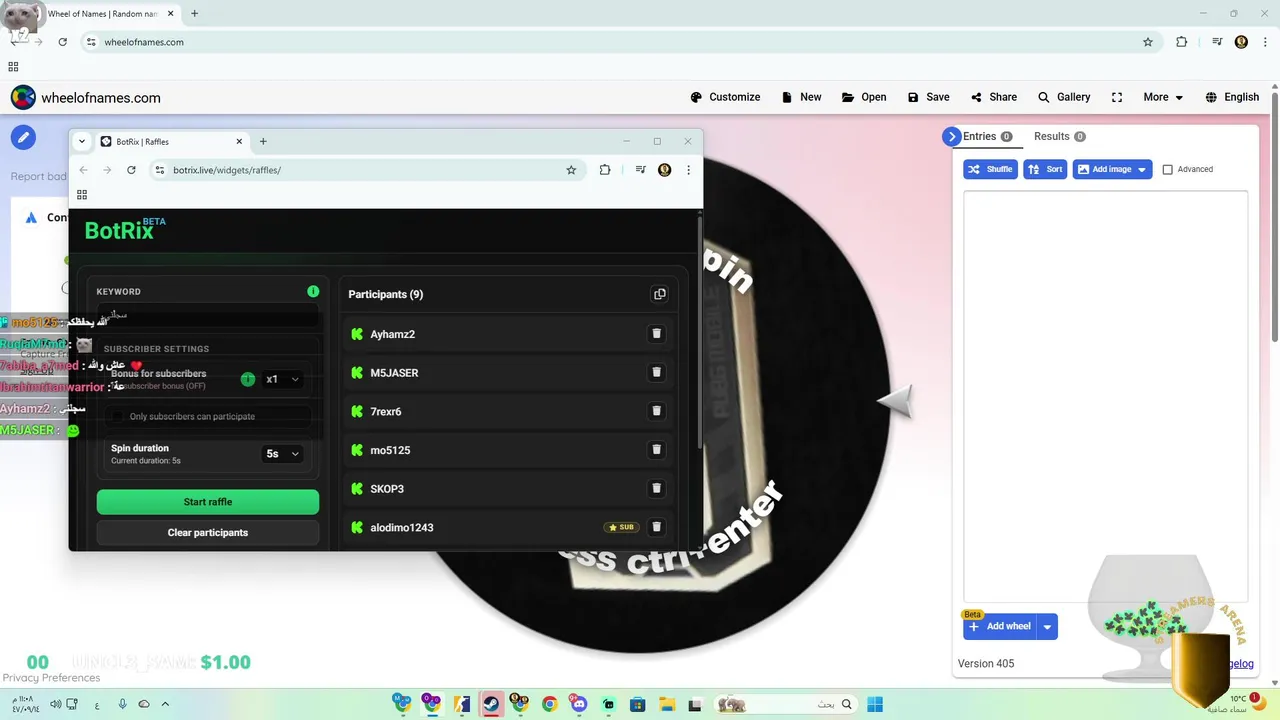This screenshot has height=720, width=1280.
Task: Delete participant Ayhamz2
Action: tap(656, 334)
